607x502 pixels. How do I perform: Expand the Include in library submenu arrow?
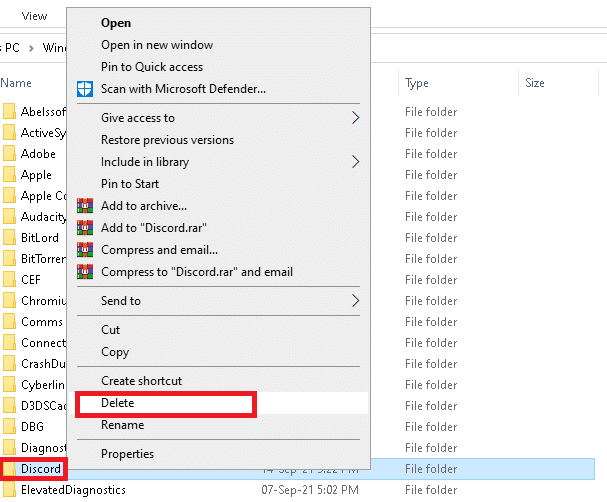[x=355, y=162]
